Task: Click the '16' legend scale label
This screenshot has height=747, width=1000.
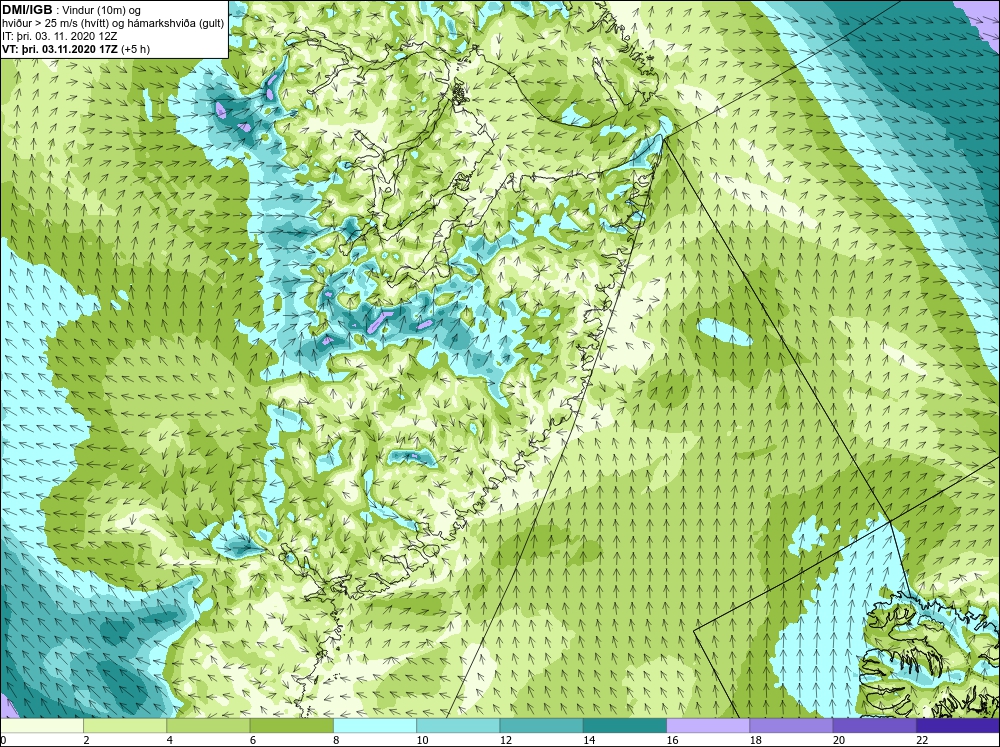Action: 672,740
